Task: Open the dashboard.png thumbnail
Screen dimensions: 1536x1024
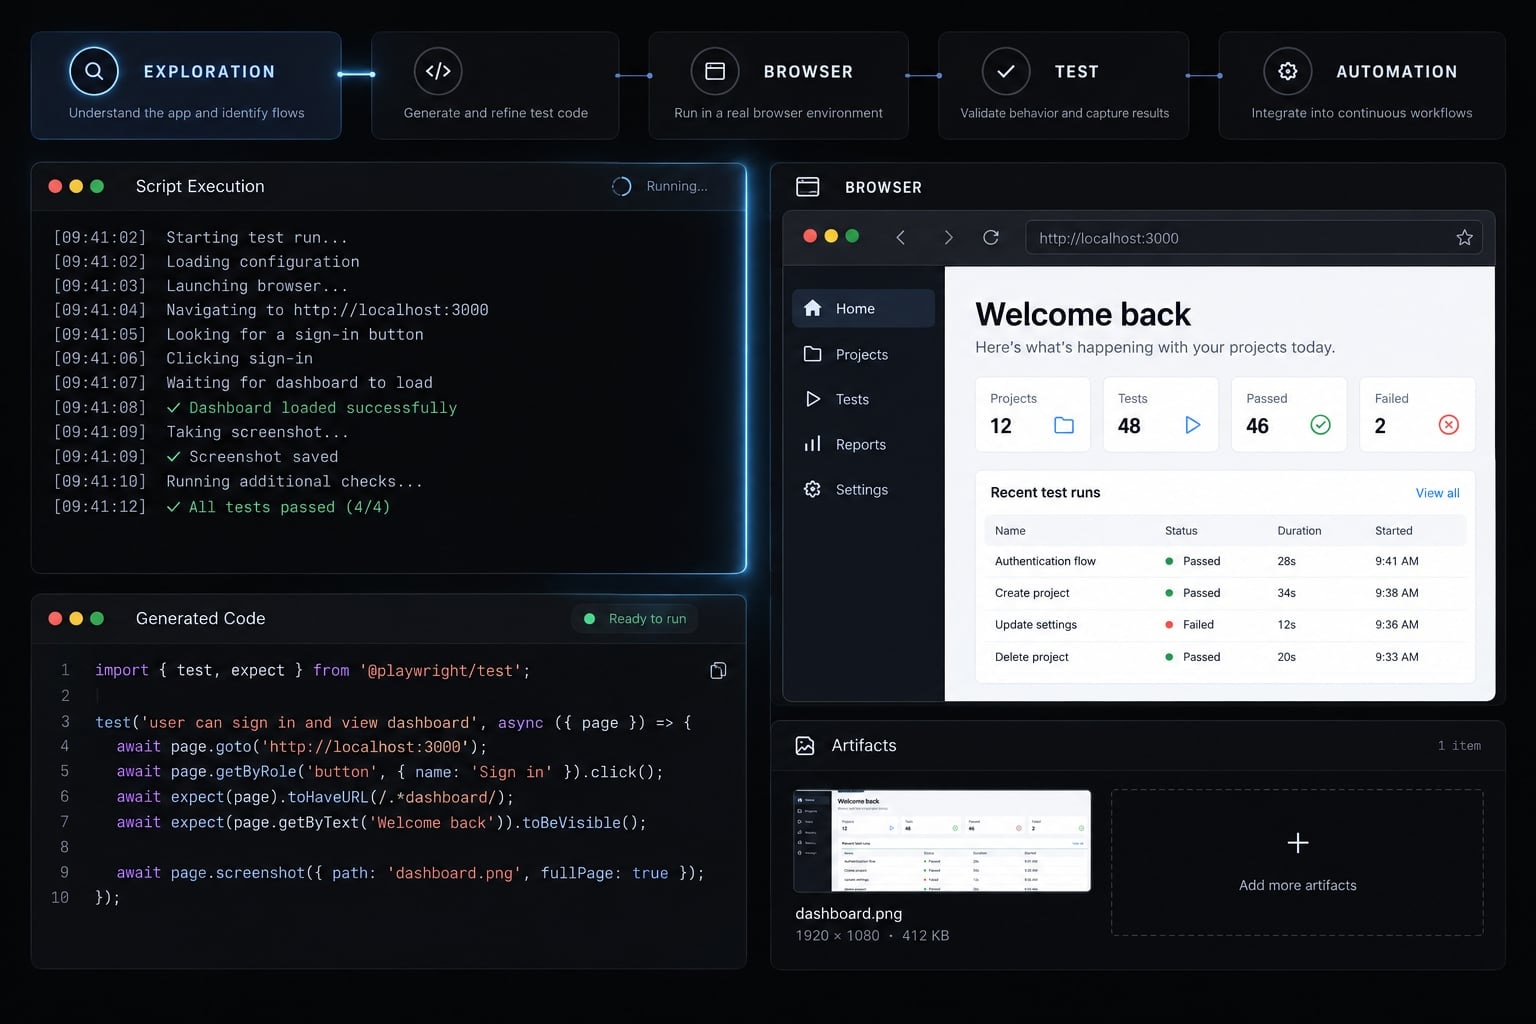Action: 942,841
